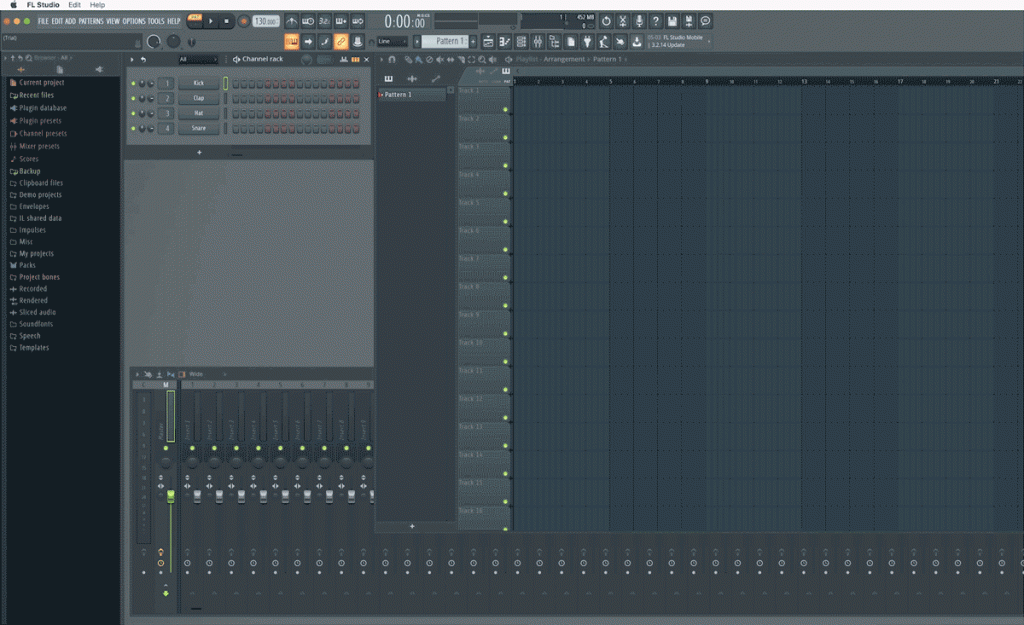Image resolution: width=1024 pixels, height=625 pixels.
Task: Open the All channel filter dropdown
Action: click(x=198, y=59)
